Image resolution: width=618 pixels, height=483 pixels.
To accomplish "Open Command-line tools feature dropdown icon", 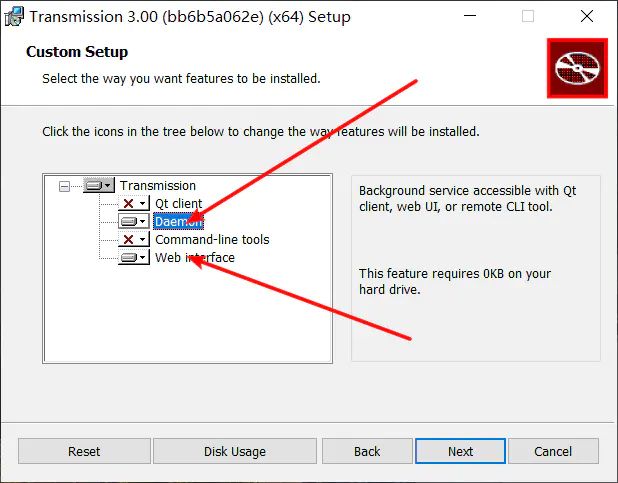I will tap(133, 240).
